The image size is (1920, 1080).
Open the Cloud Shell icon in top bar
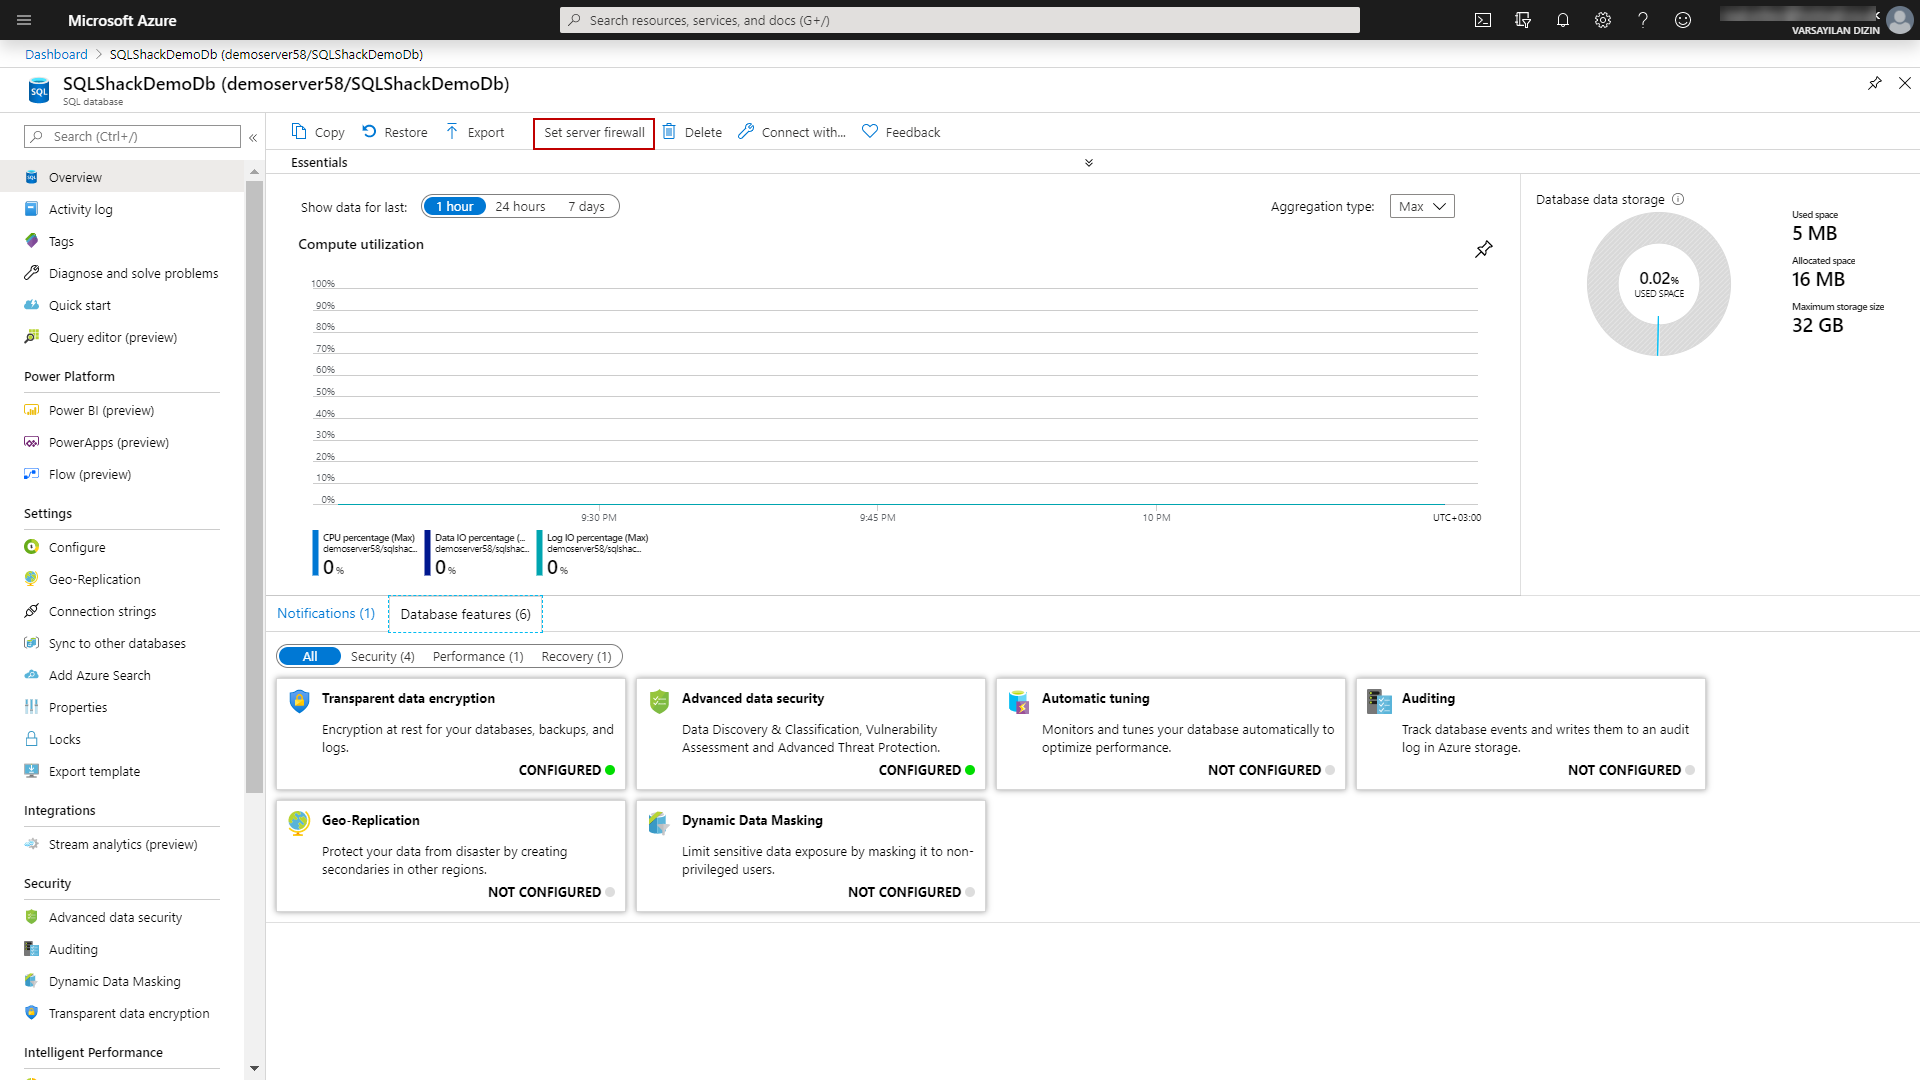[1483, 20]
